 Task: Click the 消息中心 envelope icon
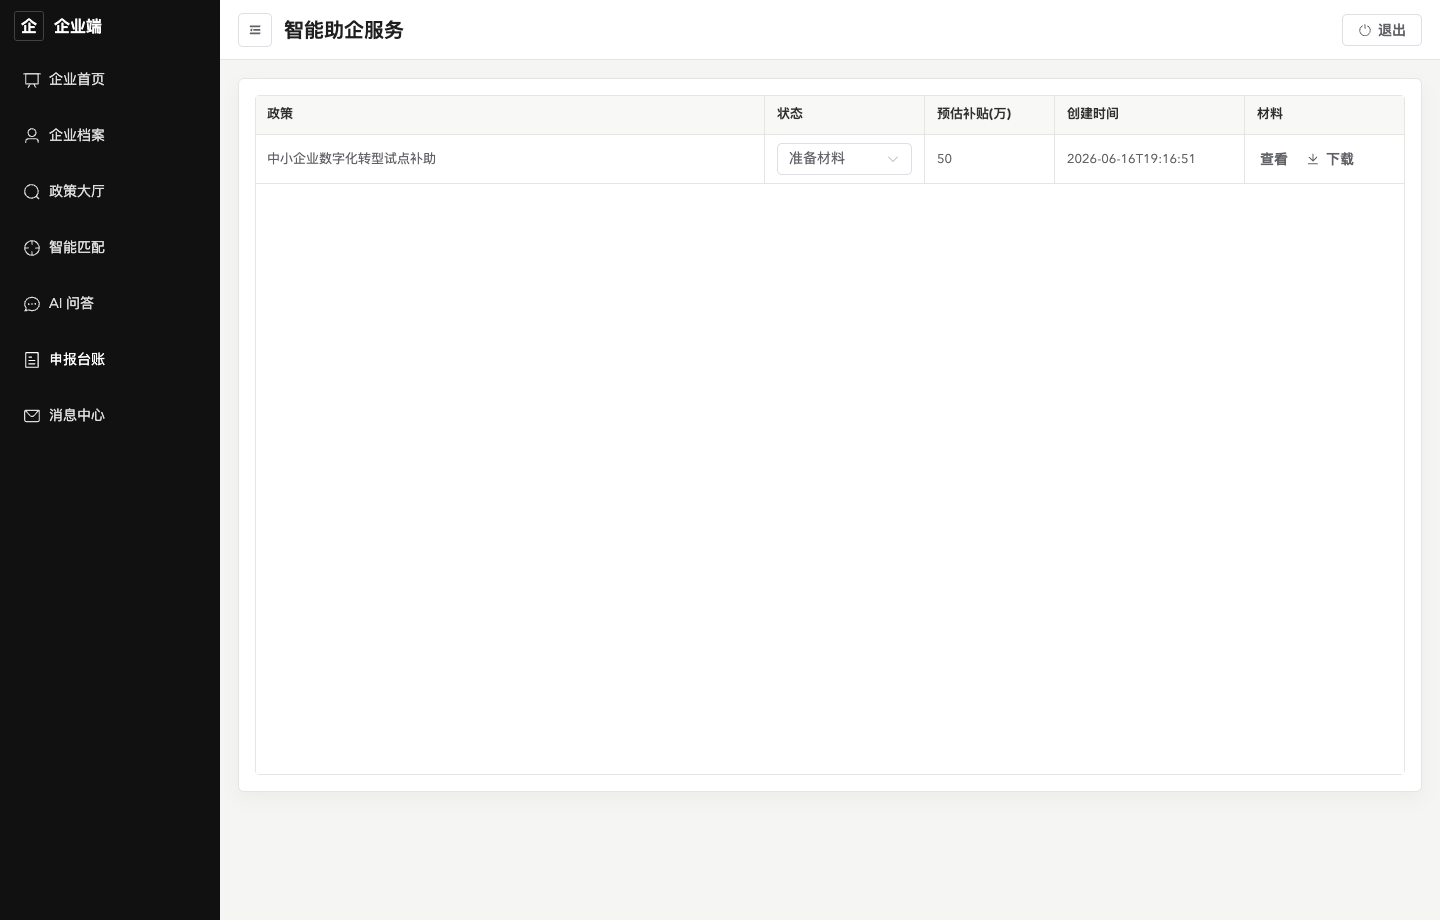pyautogui.click(x=32, y=416)
